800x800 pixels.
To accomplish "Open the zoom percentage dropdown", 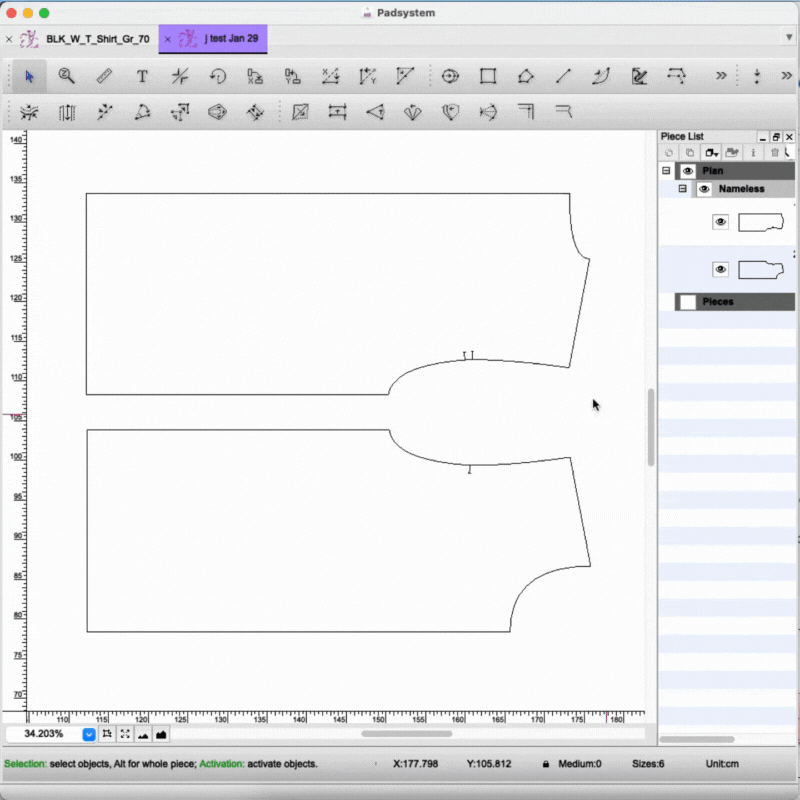I will point(89,735).
